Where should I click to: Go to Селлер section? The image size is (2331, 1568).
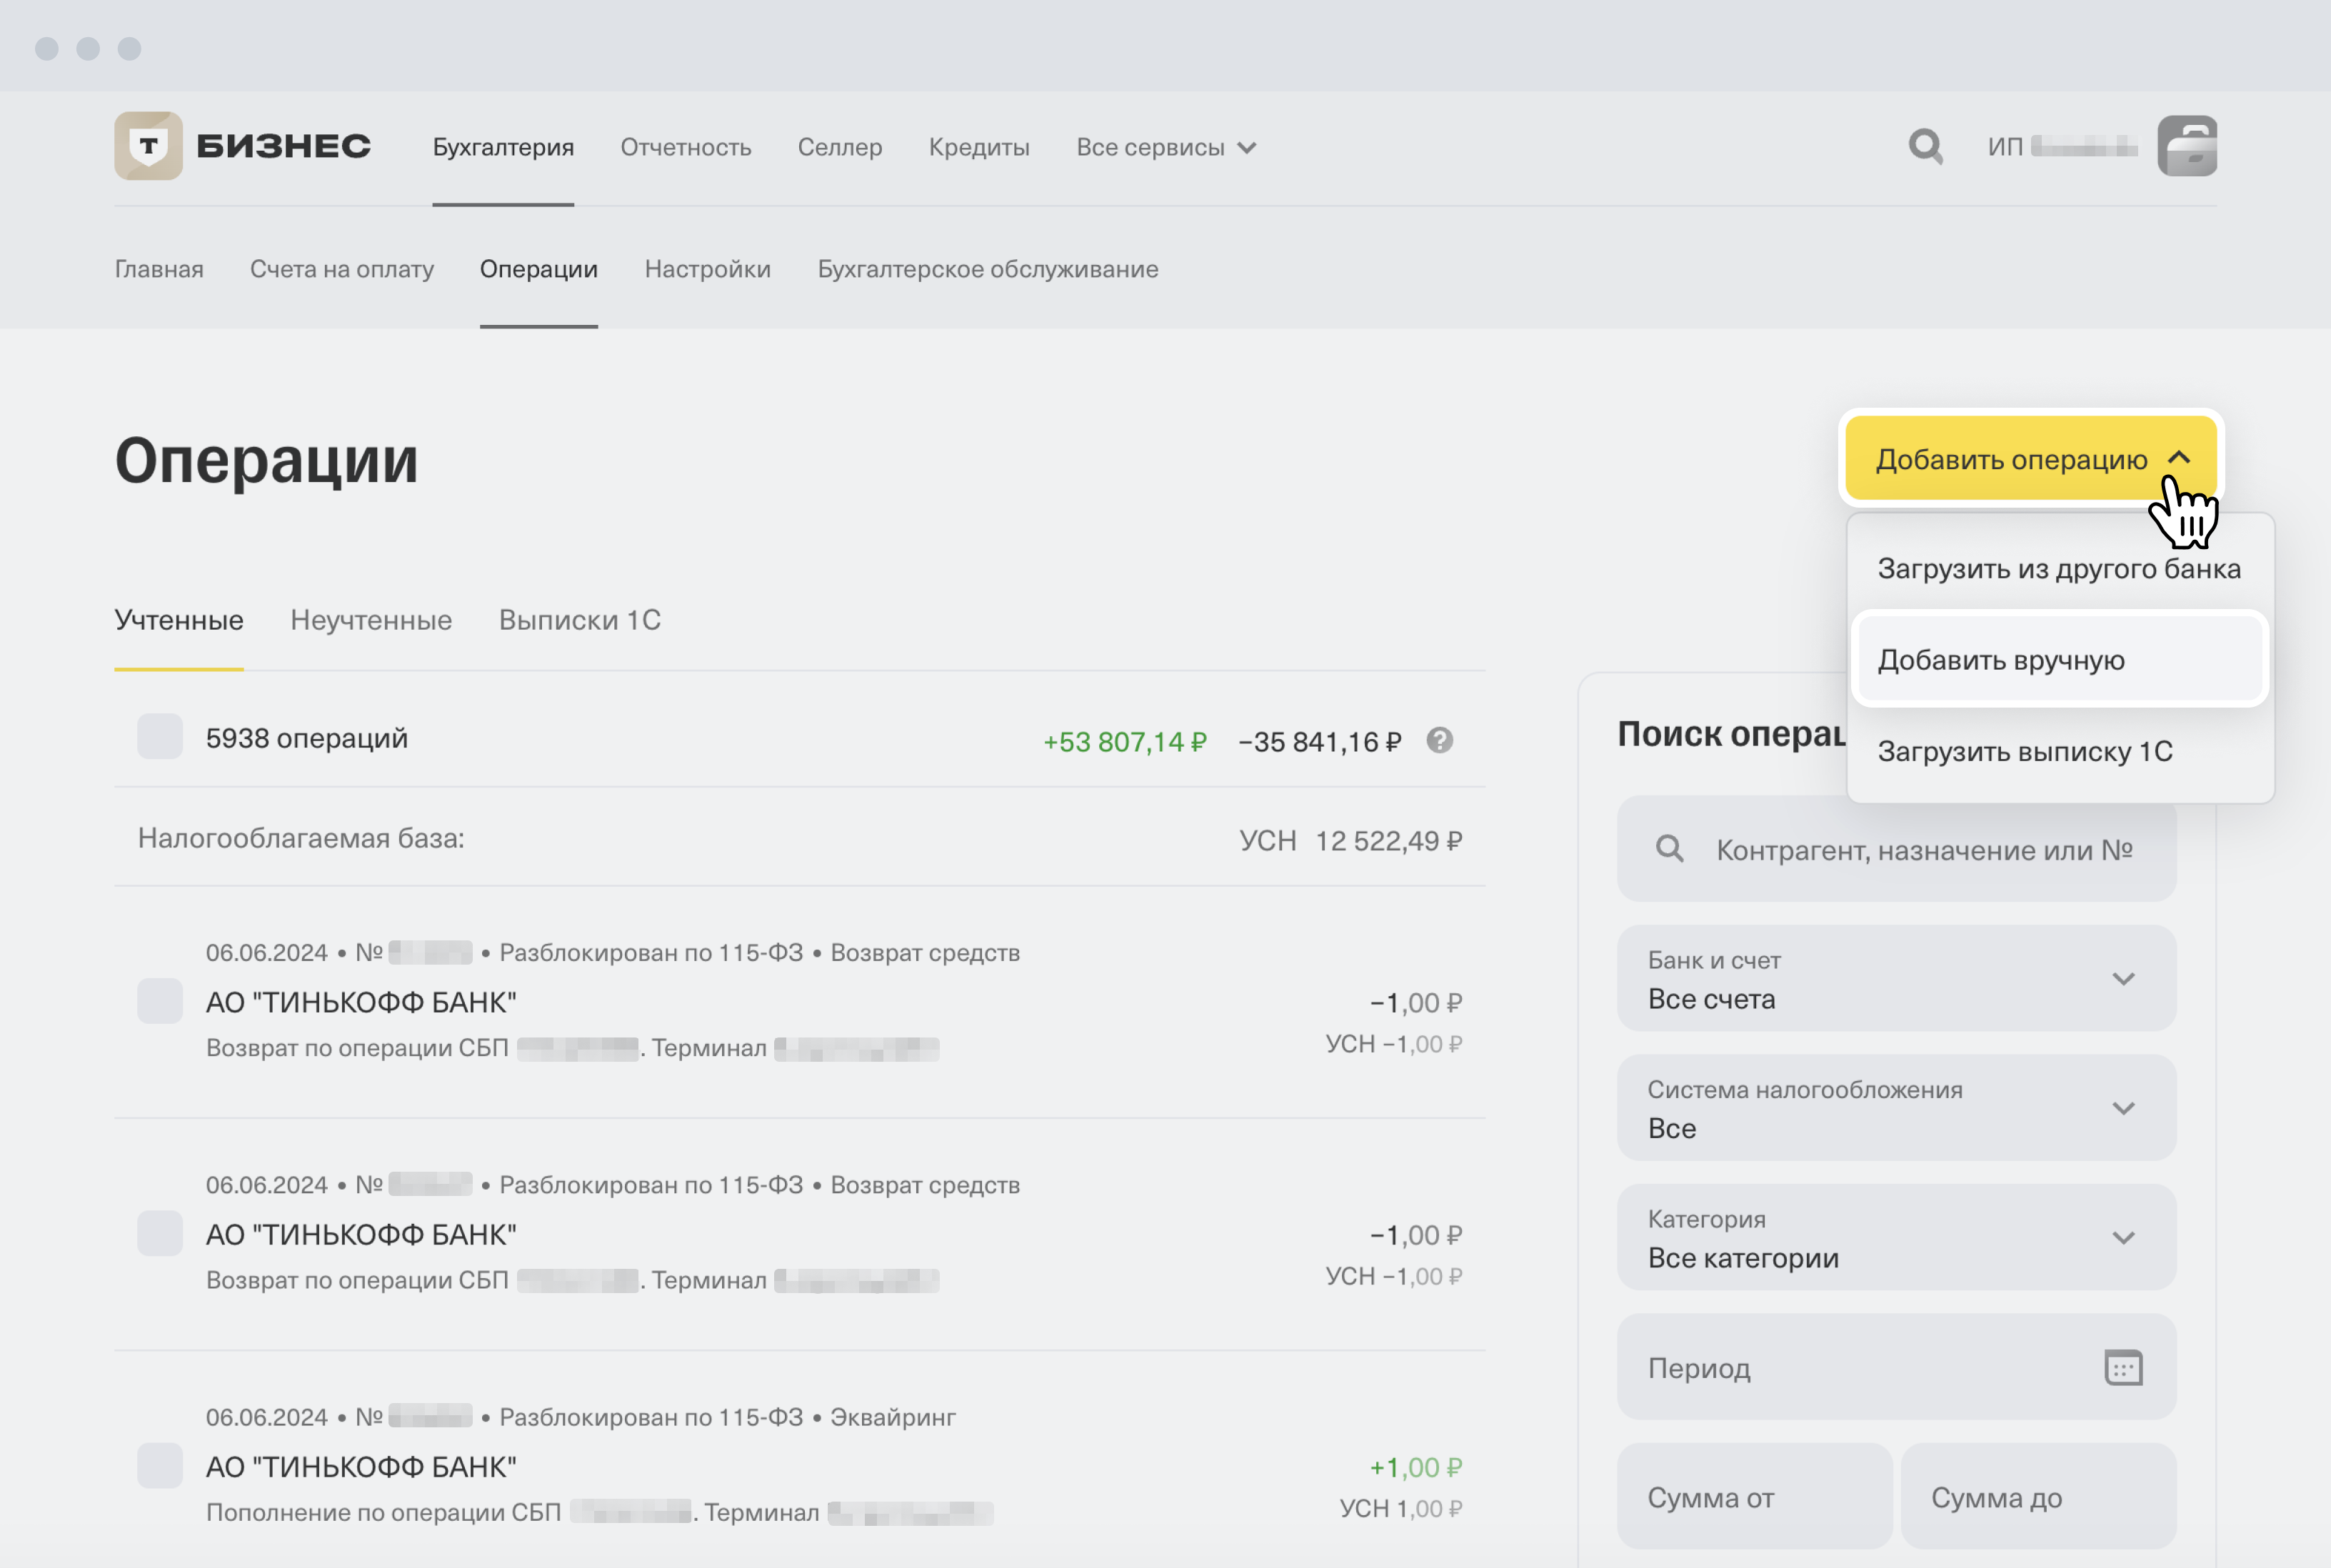pyautogui.click(x=840, y=147)
